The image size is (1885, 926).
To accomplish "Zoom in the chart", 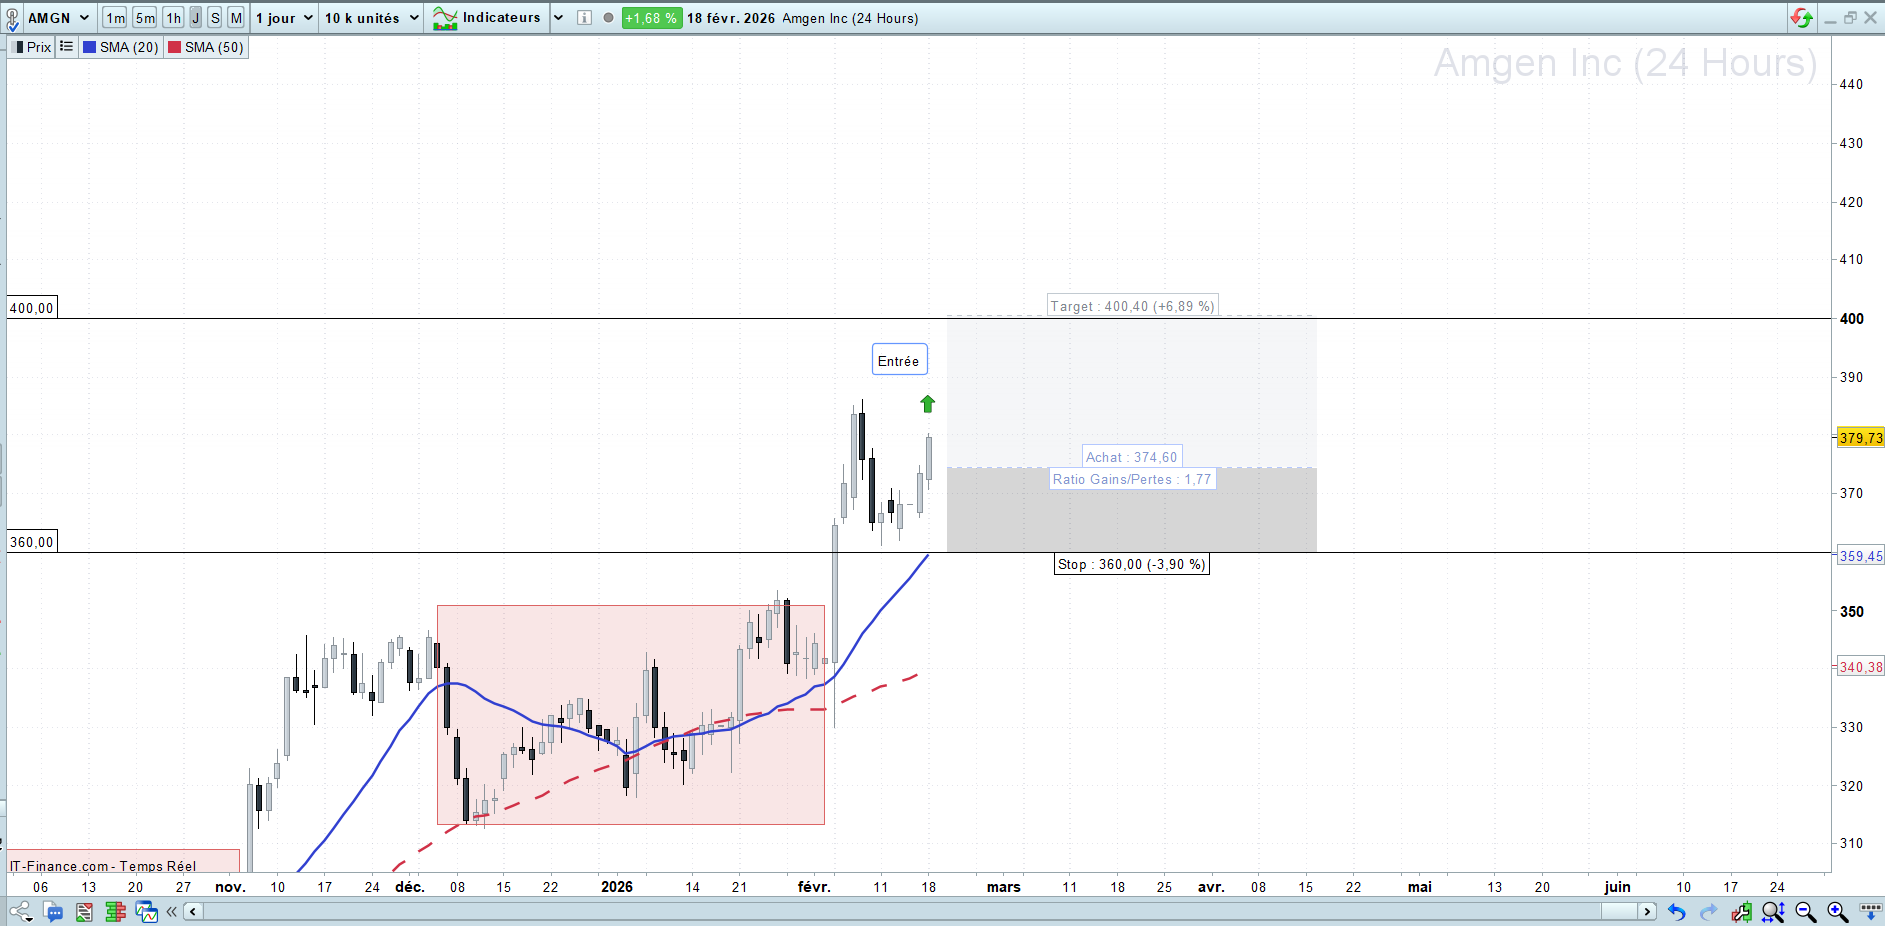I will click(1837, 912).
